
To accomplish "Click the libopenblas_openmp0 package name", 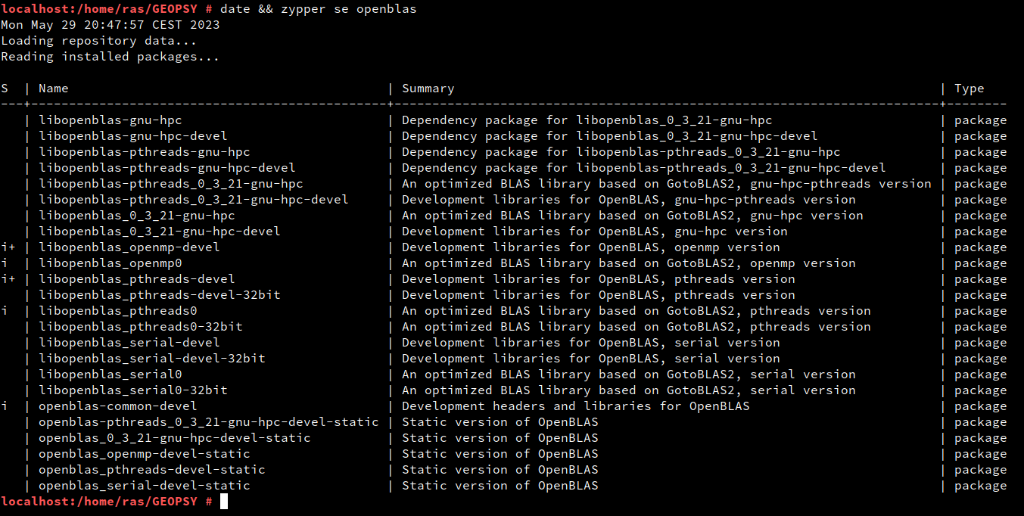I will coord(110,263).
